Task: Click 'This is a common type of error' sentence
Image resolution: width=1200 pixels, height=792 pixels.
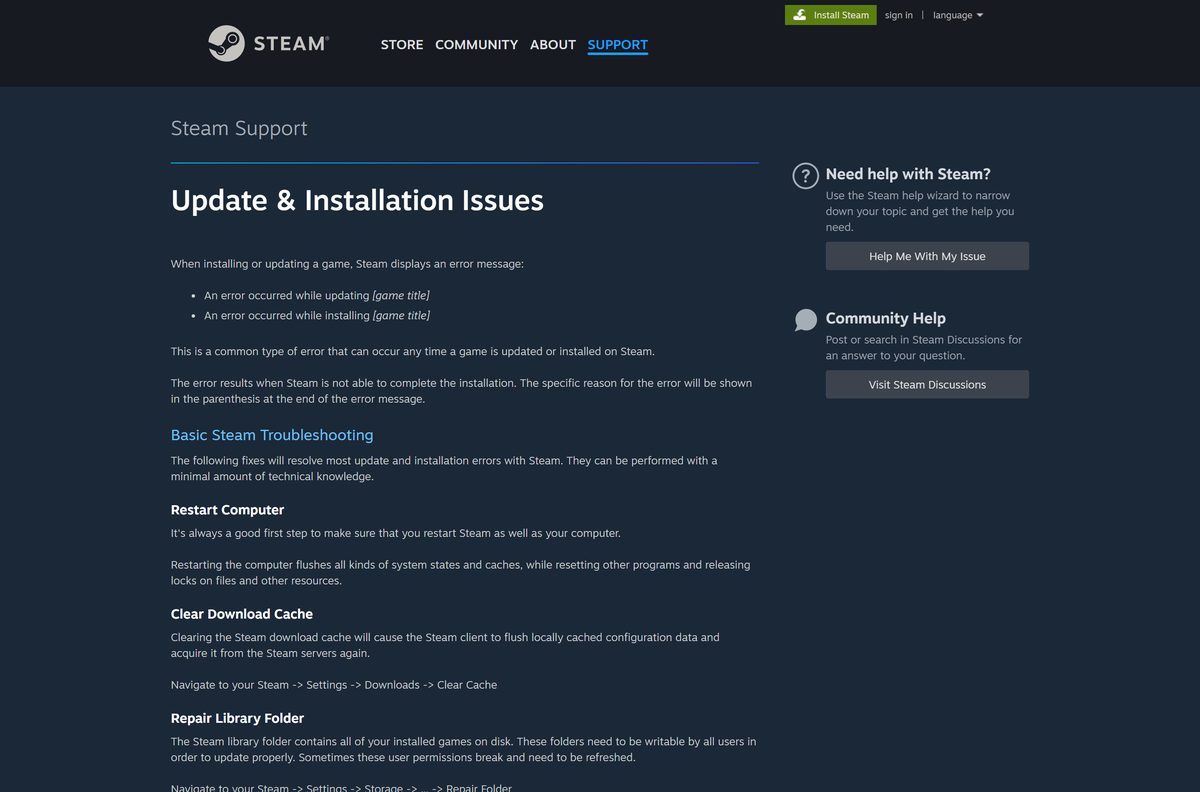Action: [413, 352]
